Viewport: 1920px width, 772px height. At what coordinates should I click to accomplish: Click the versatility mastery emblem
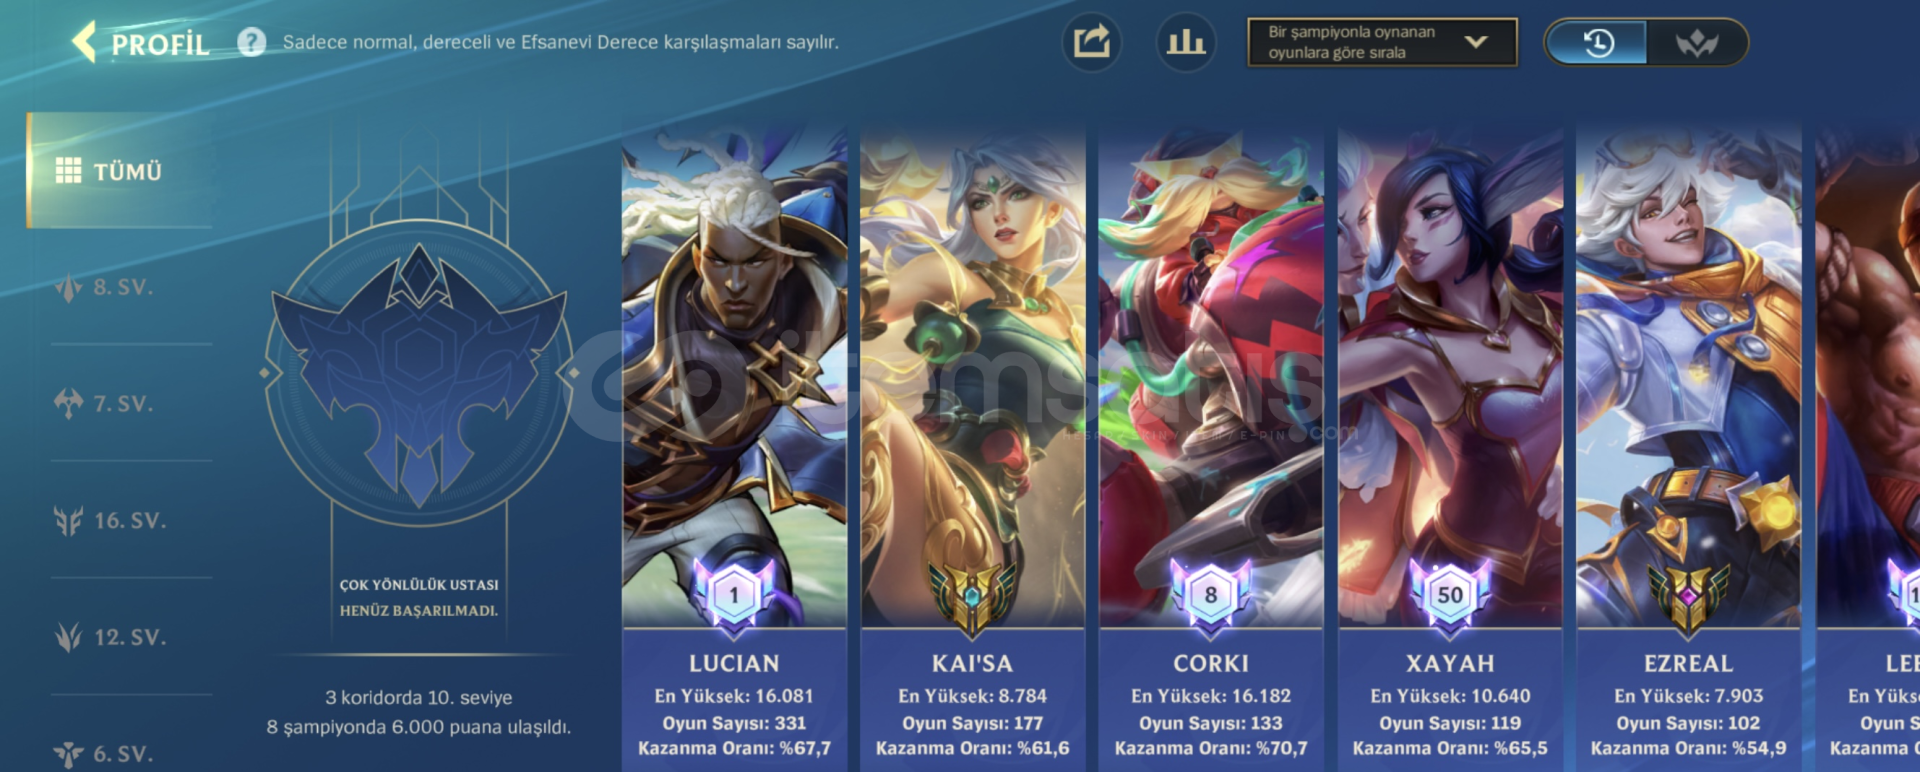pyautogui.click(x=419, y=372)
